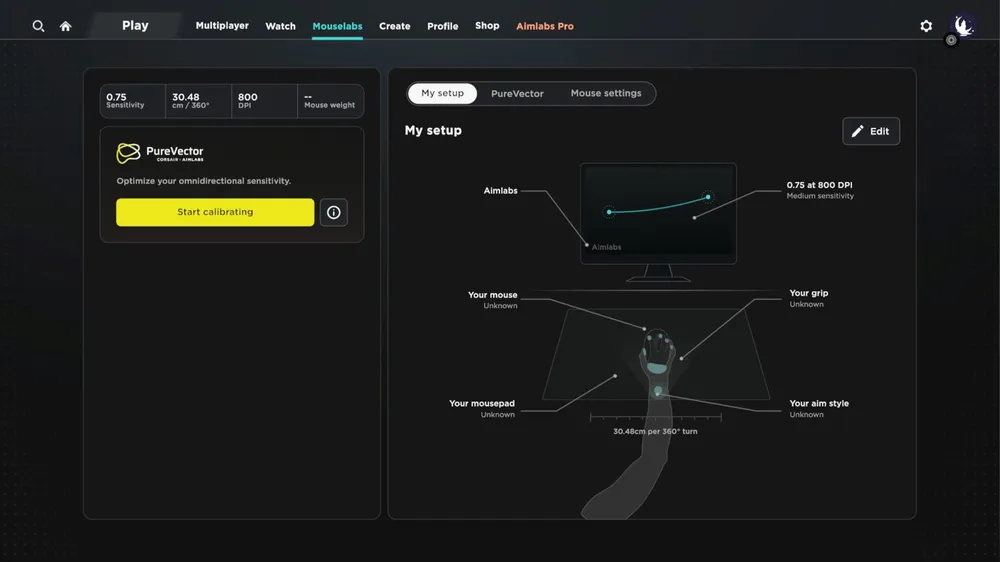
Task: Click the PureVector logo
Action: pos(160,153)
